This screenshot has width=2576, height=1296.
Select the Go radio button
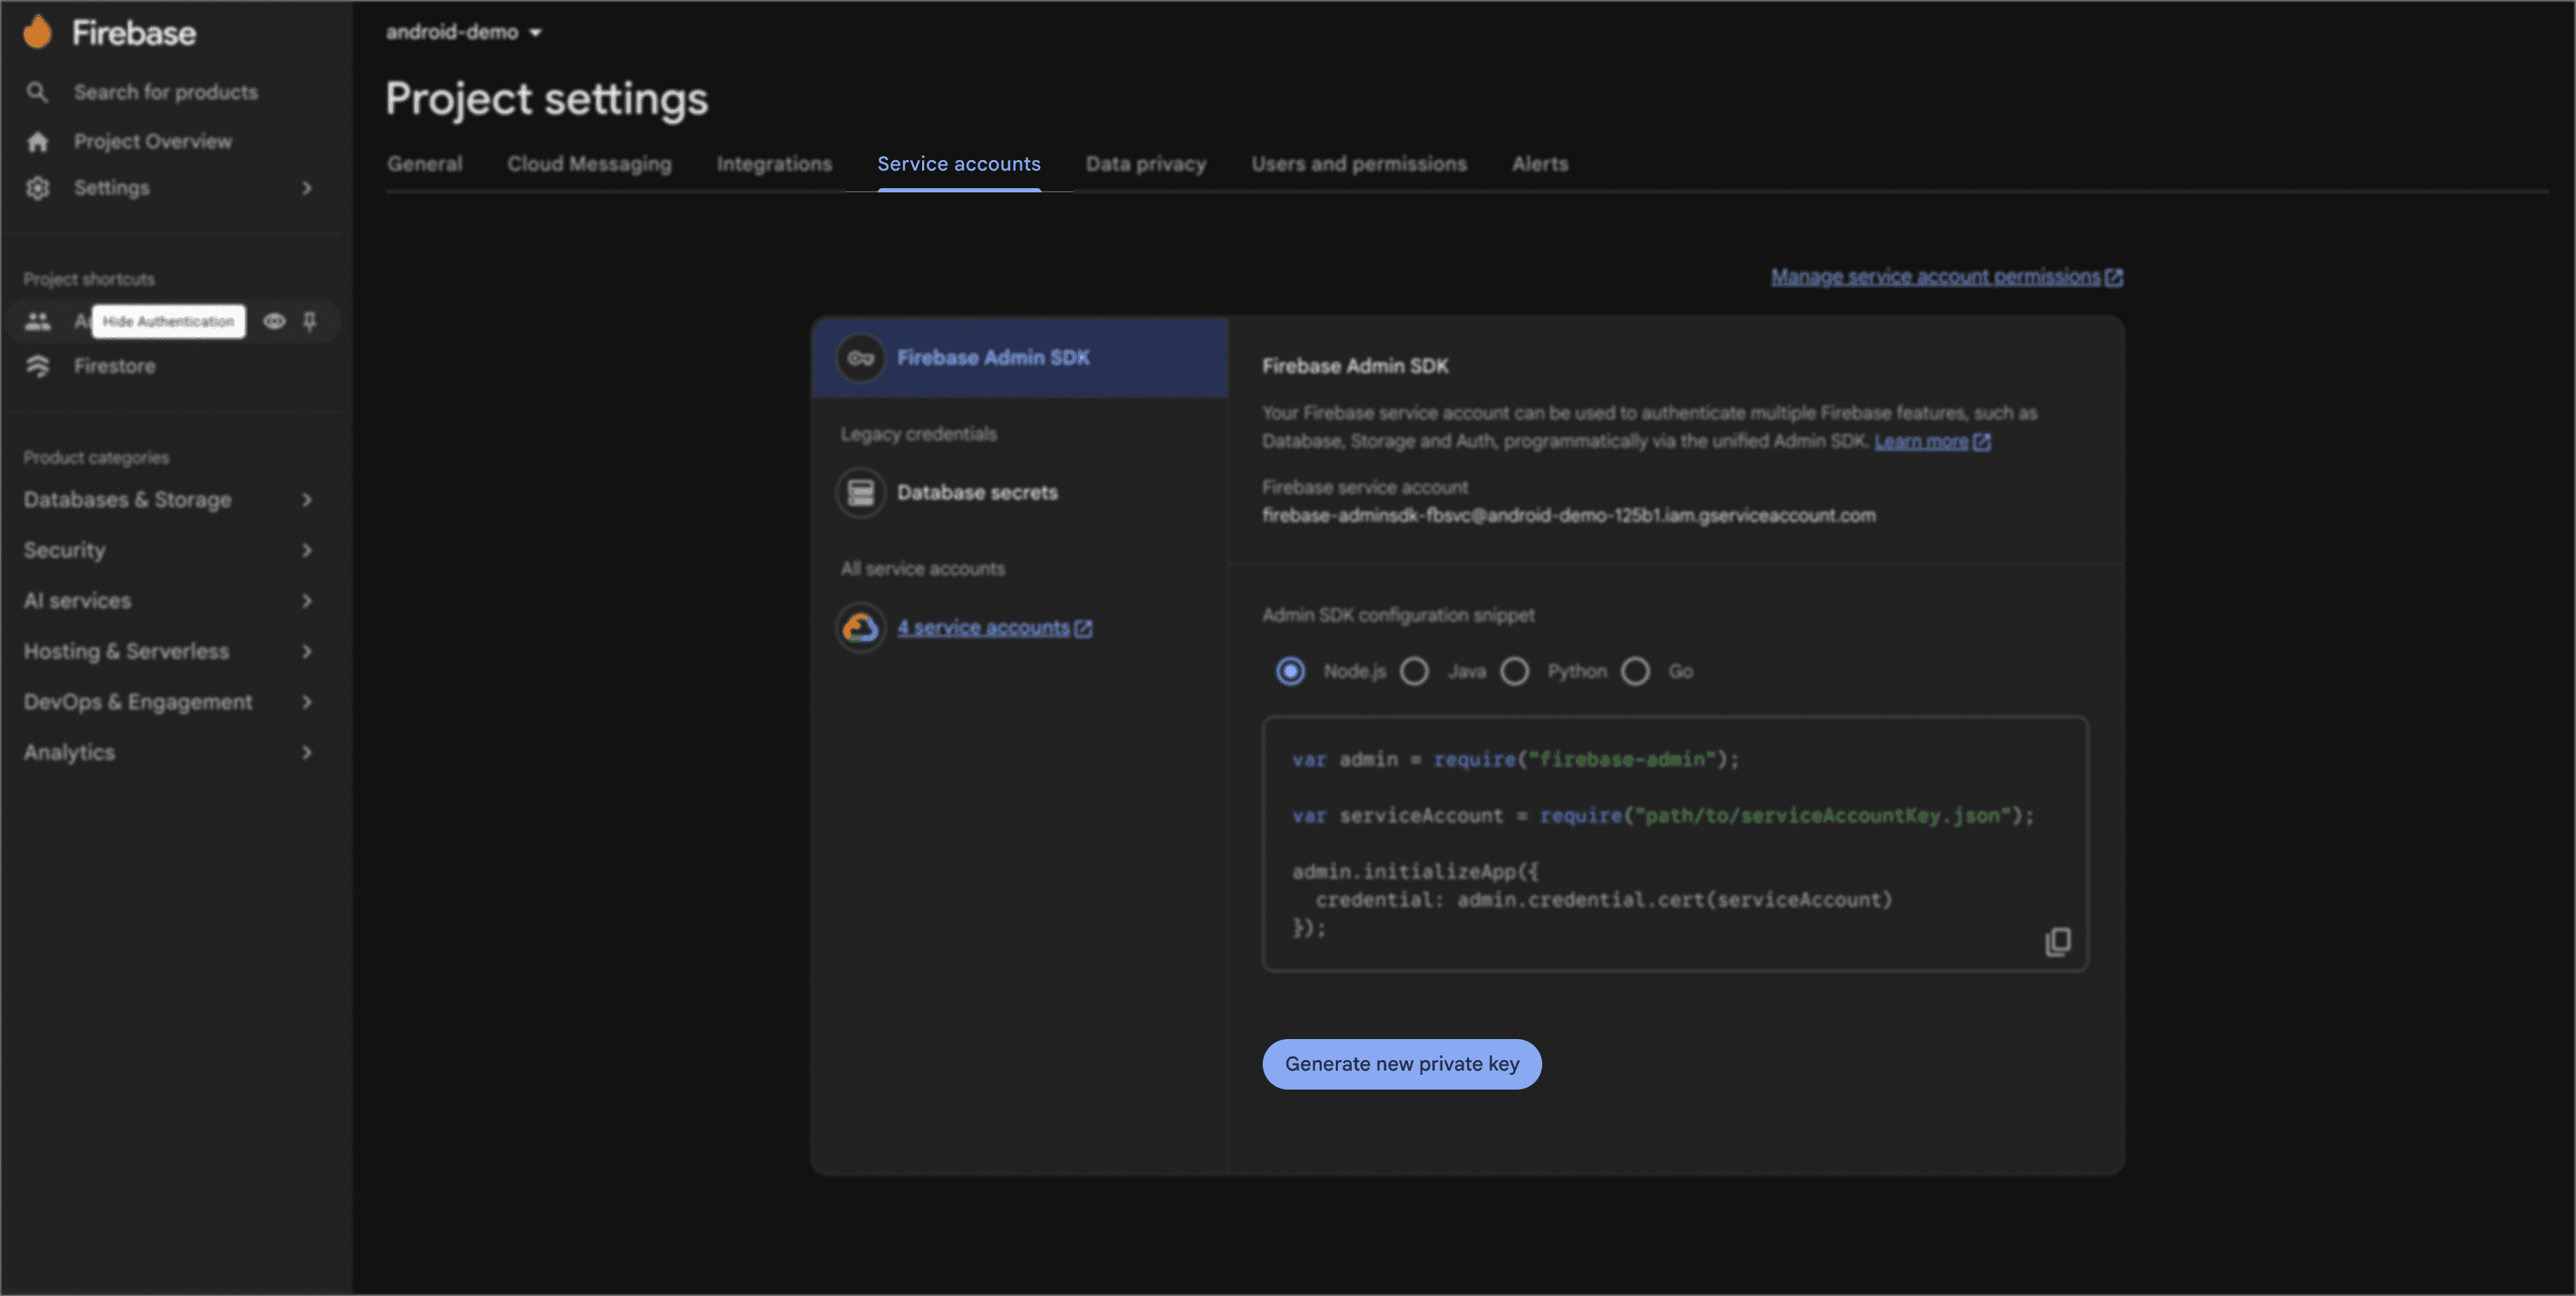(x=1636, y=671)
